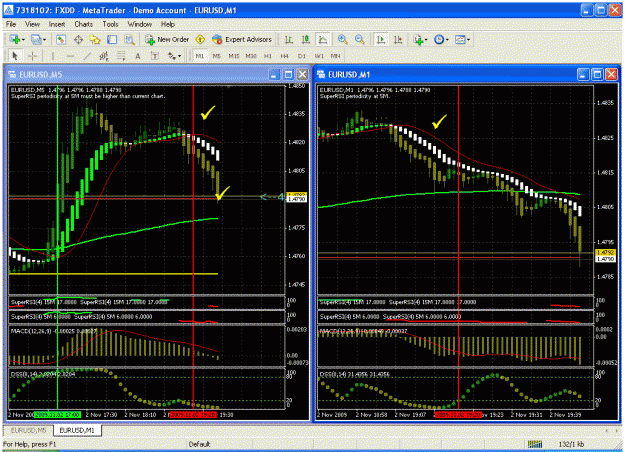625x452 pixels.
Task: Expand the Indicators dropdown arrow
Action: (x=426, y=39)
